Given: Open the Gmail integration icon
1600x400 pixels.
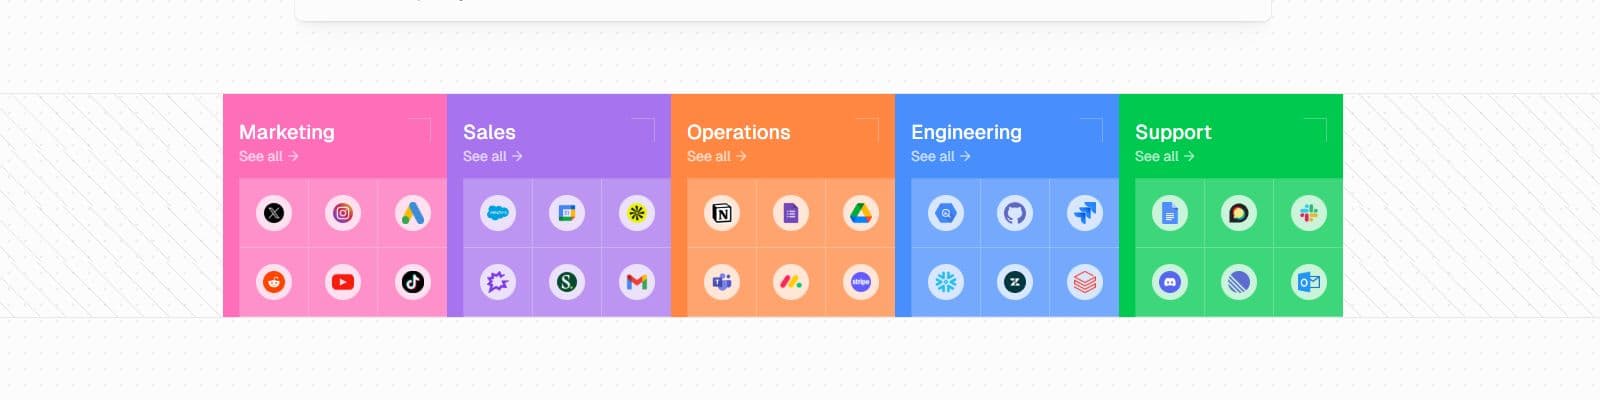Looking at the screenshot, I should click(x=637, y=282).
